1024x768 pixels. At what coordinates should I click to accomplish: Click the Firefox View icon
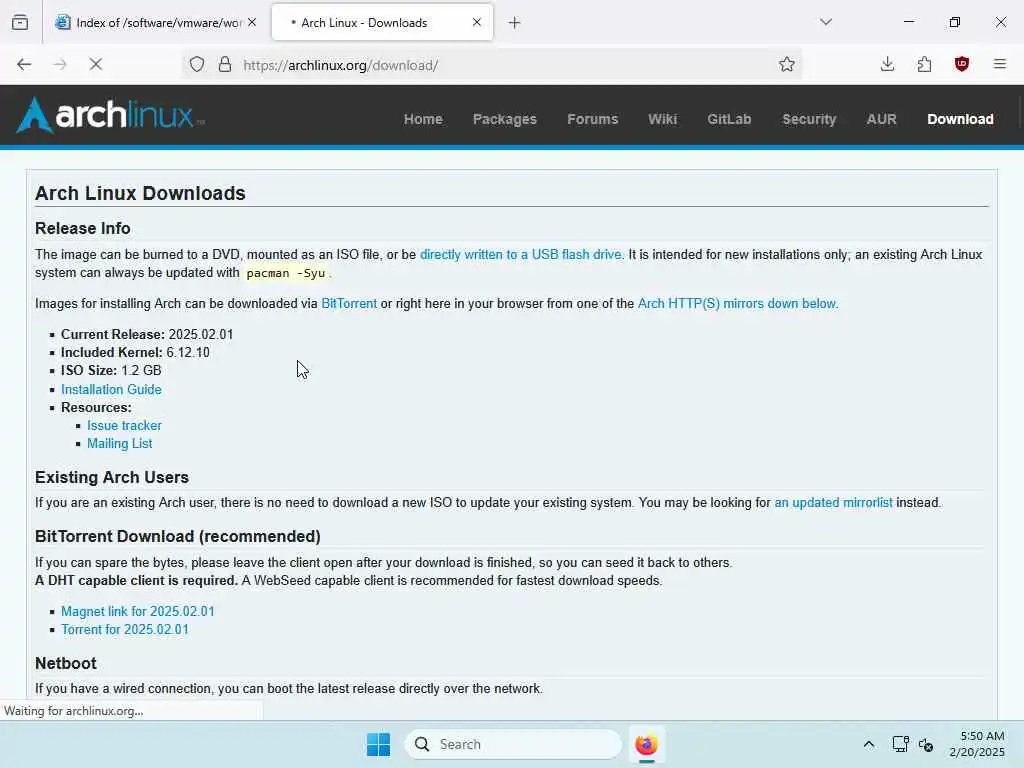pyautogui.click(x=20, y=22)
